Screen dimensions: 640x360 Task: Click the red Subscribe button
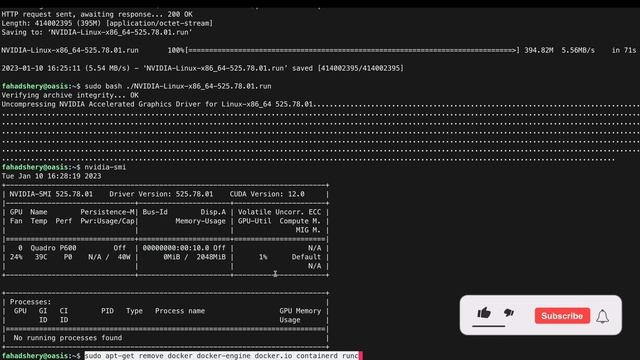(x=562, y=316)
